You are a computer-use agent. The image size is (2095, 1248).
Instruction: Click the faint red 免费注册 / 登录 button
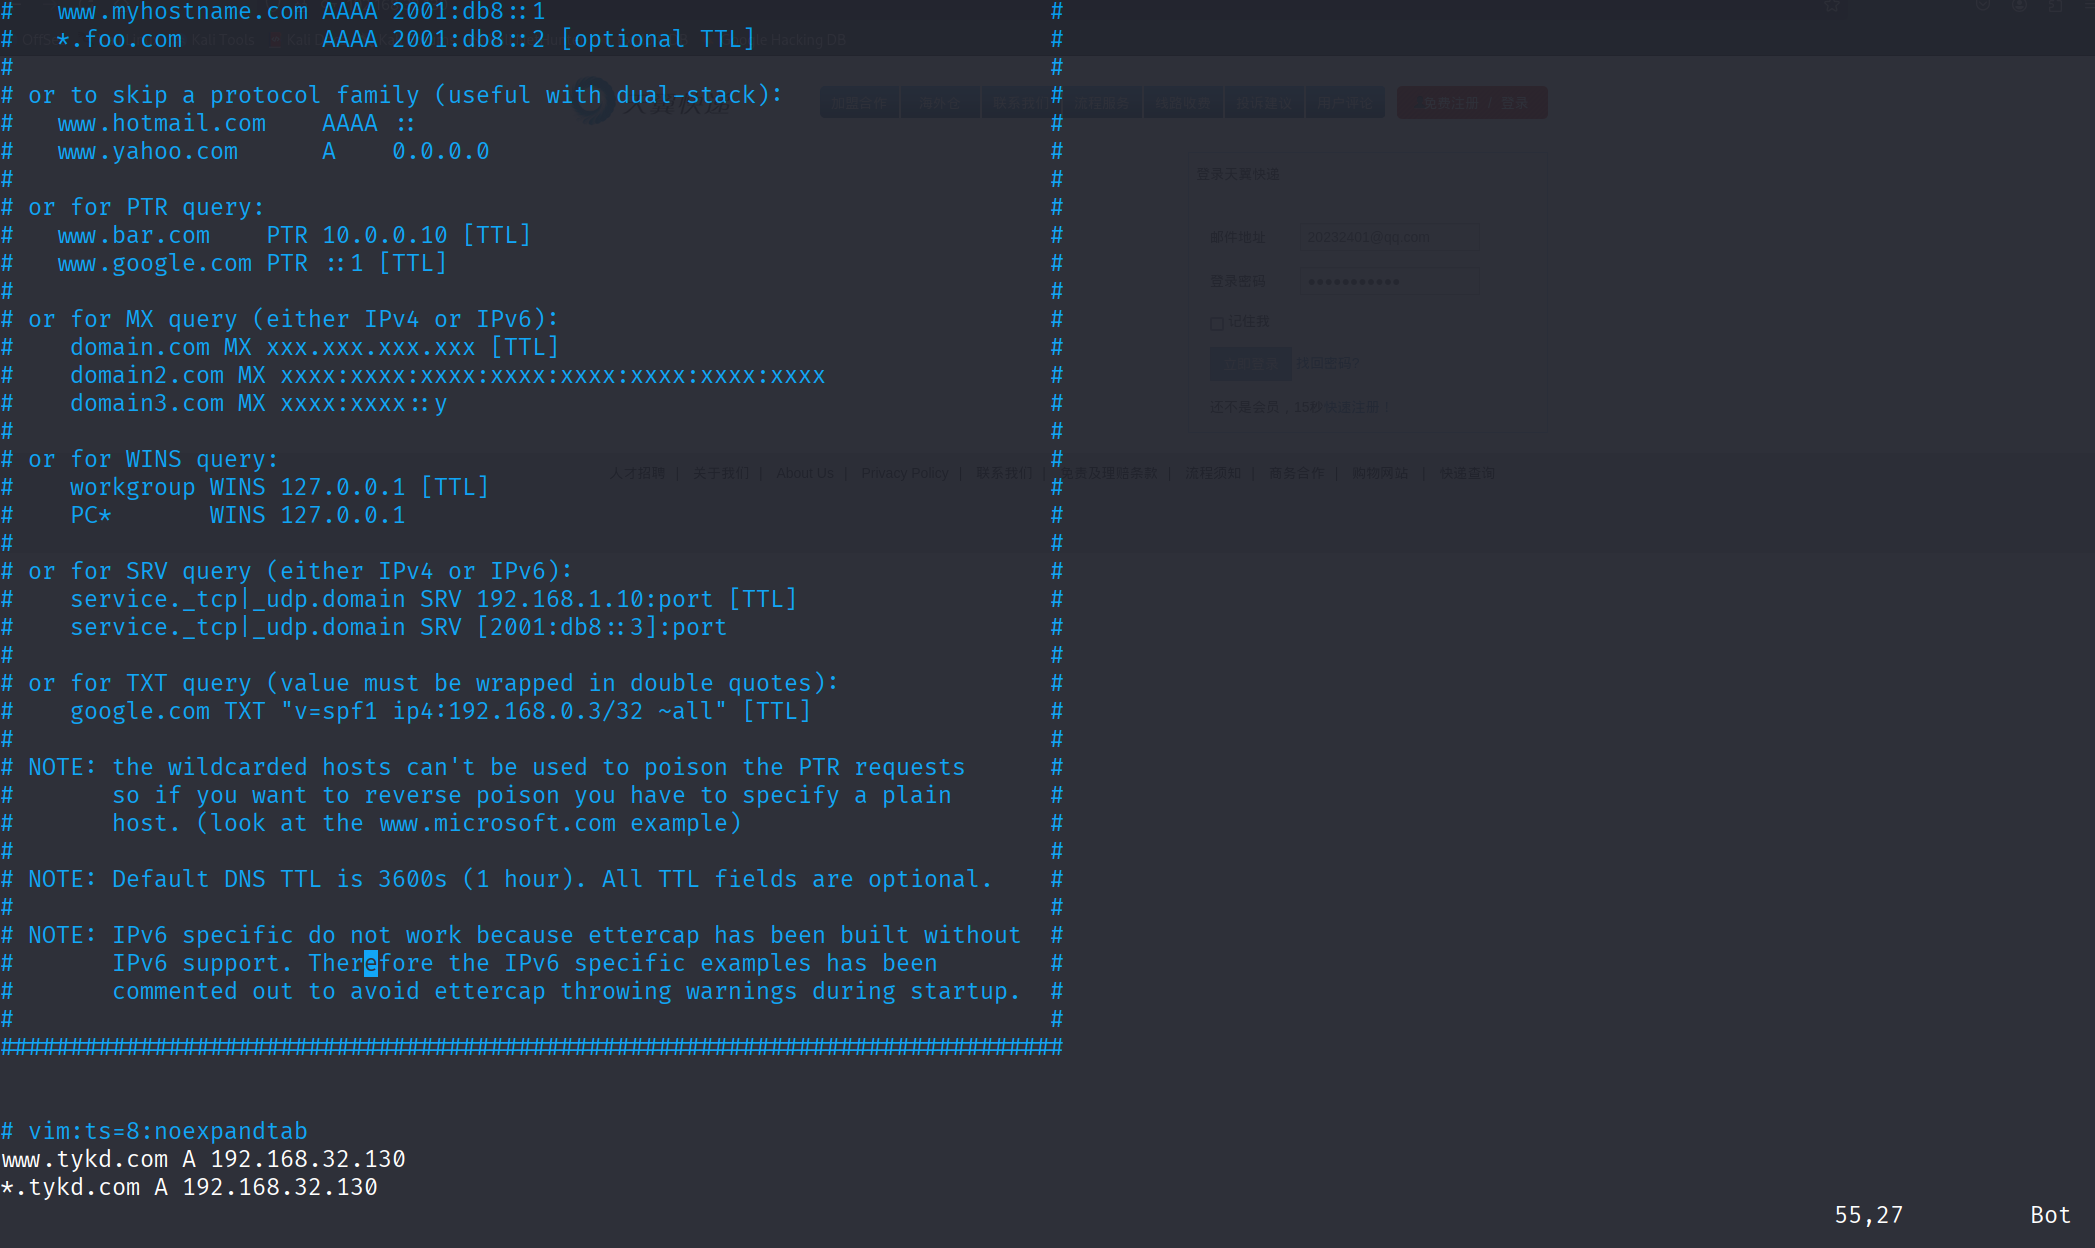[x=1471, y=103]
